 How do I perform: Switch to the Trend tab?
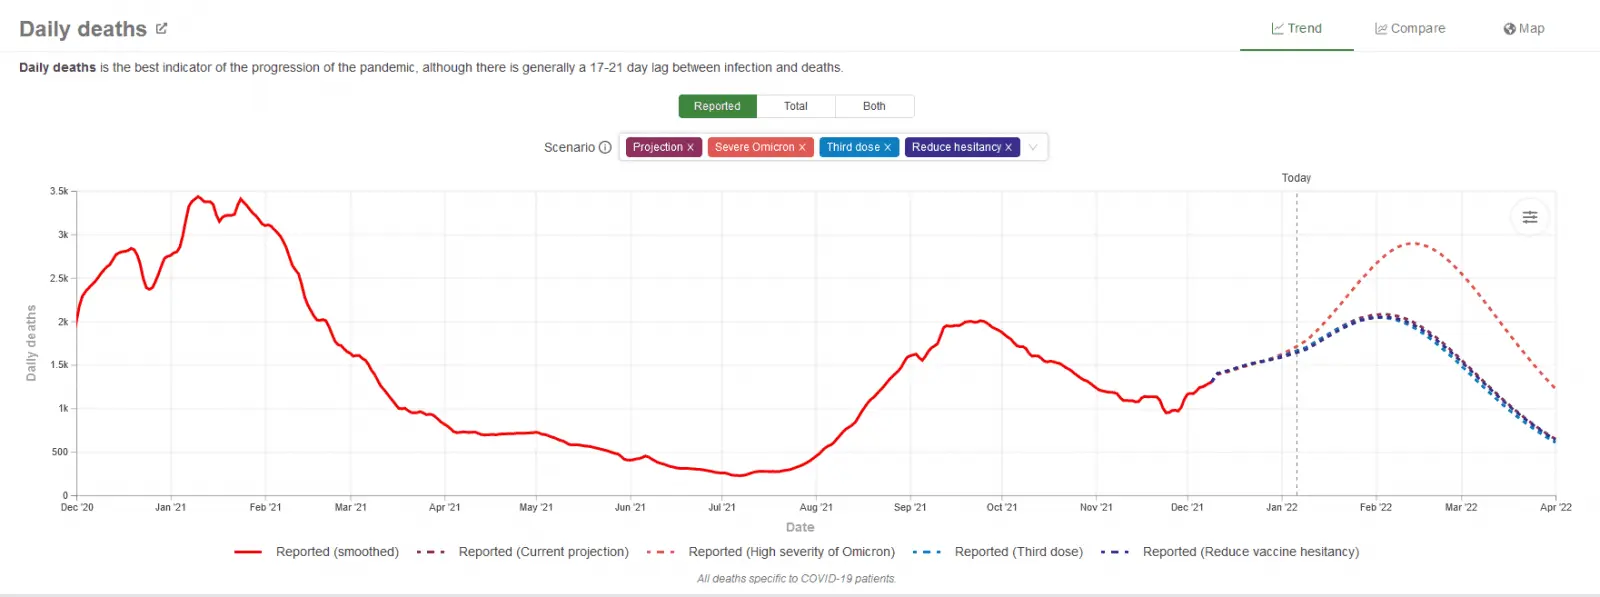pos(1296,29)
